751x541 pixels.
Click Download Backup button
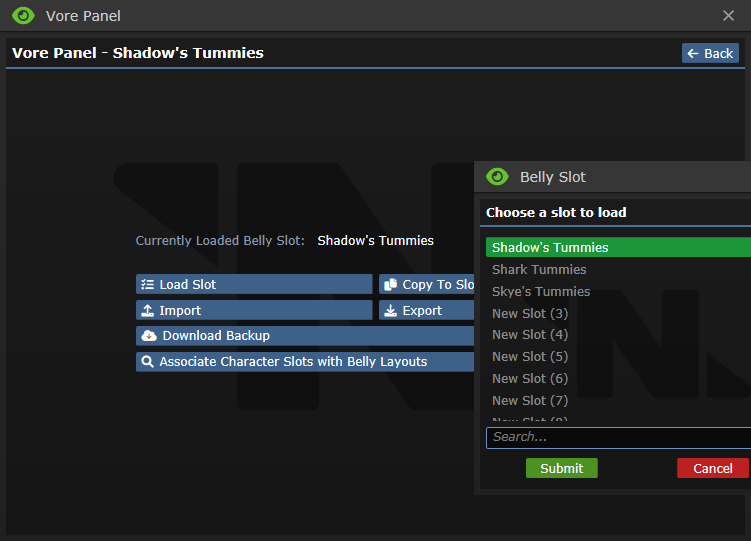pyautogui.click(x=305, y=336)
